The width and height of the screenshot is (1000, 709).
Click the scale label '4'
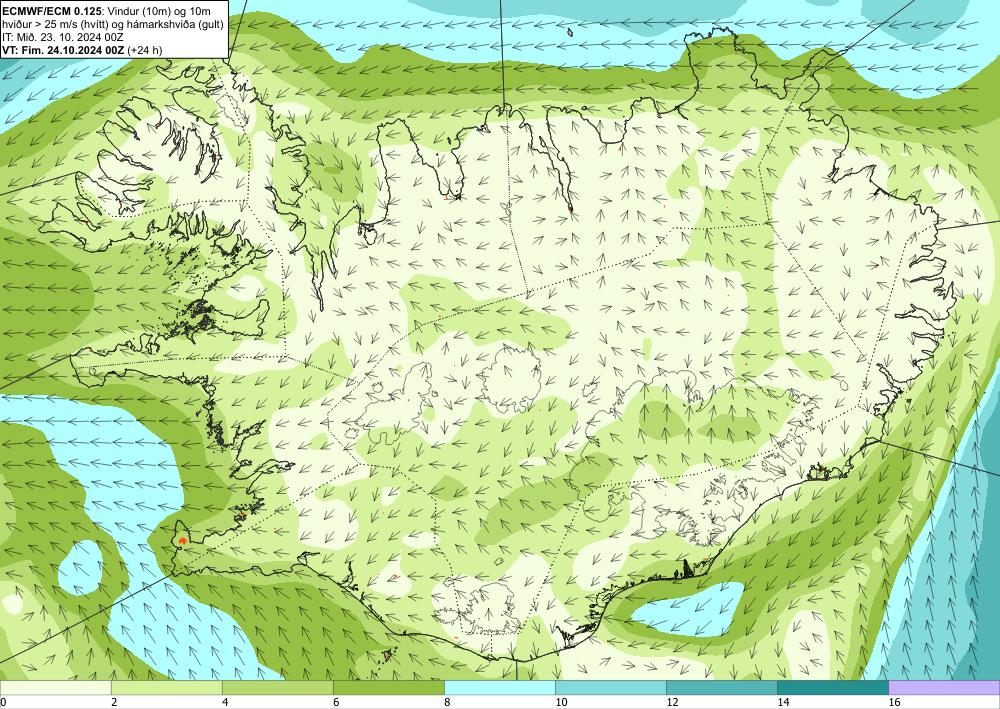point(225,703)
